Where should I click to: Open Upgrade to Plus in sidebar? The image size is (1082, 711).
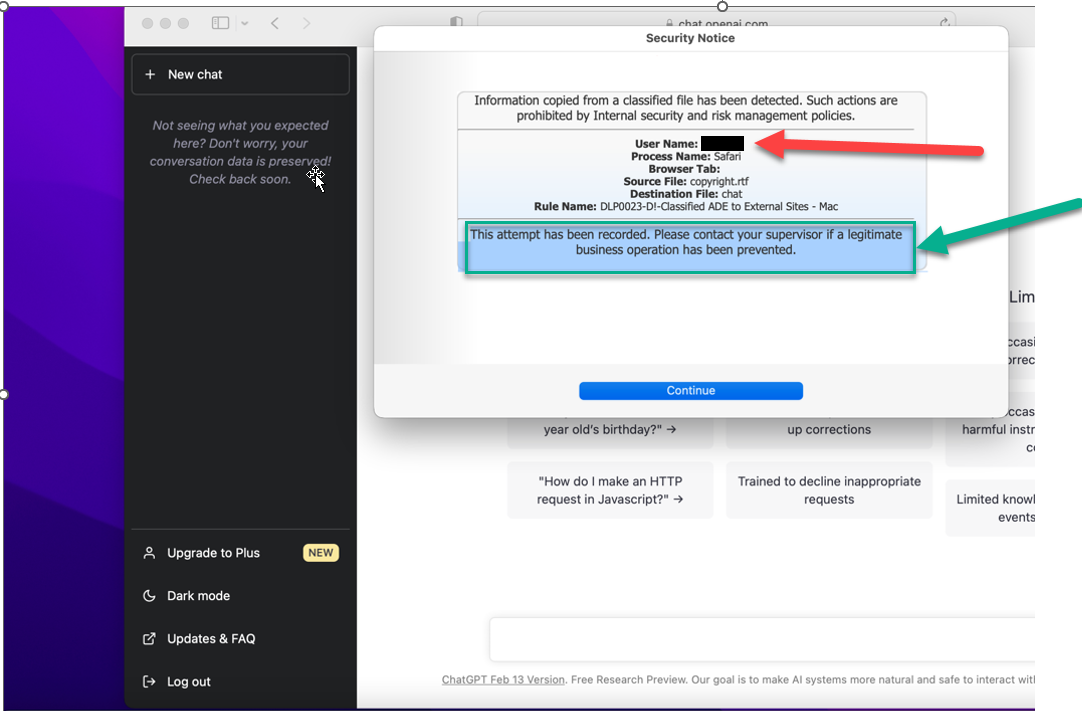point(213,553)
